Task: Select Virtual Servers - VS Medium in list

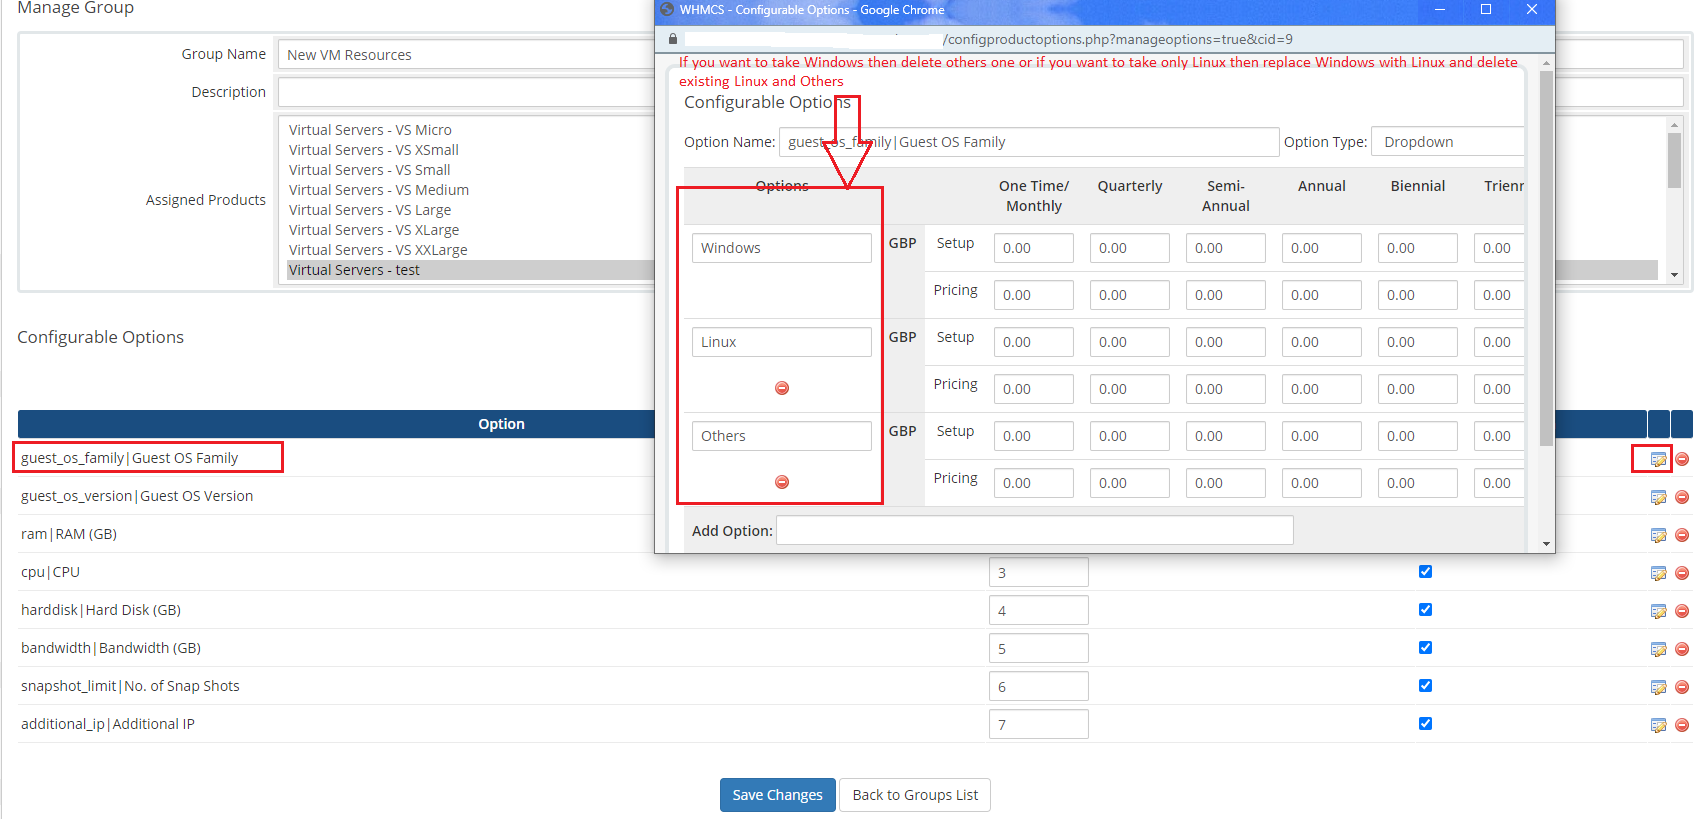Action: pos(379,190)
